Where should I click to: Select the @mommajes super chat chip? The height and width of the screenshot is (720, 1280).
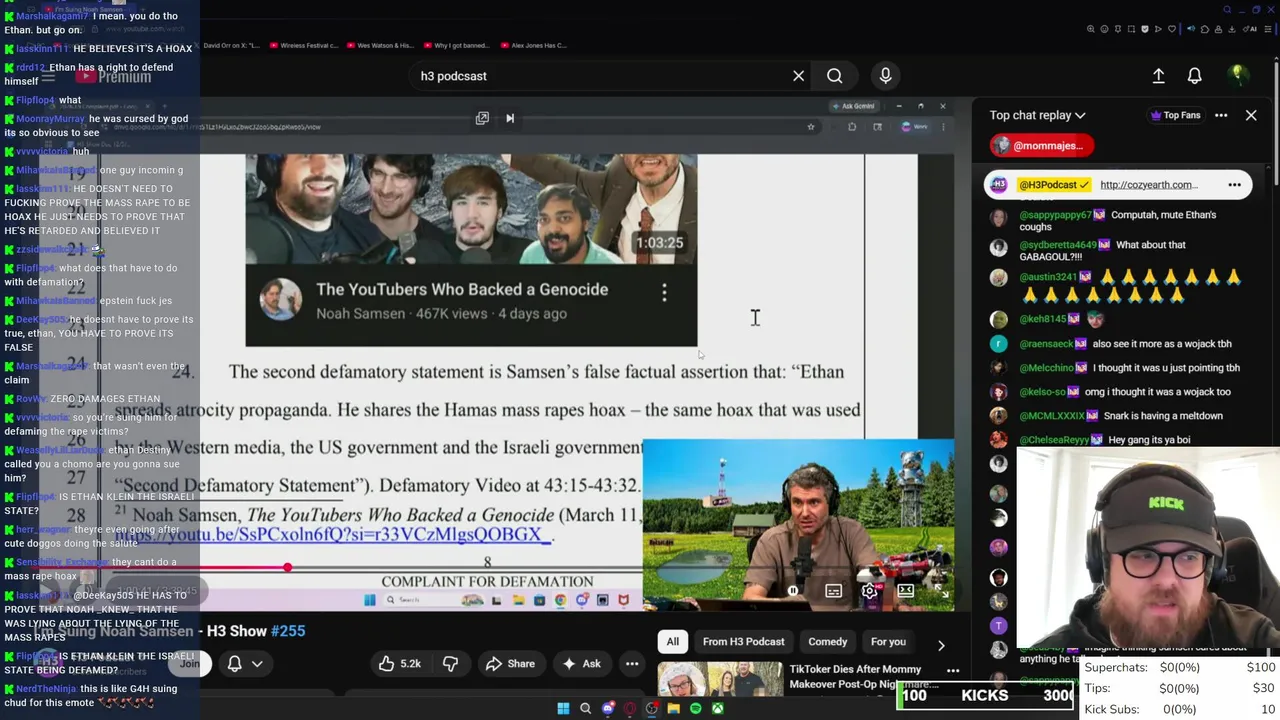coord(1042,146)
